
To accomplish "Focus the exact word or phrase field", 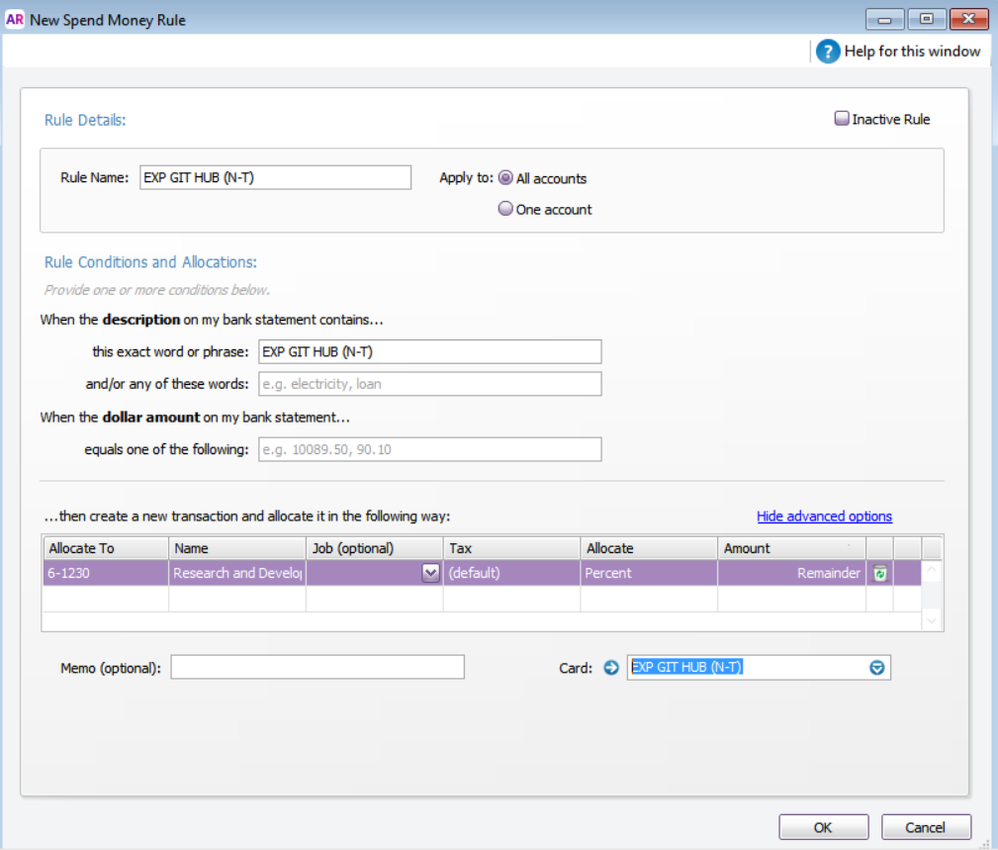I will click(430, 351).
